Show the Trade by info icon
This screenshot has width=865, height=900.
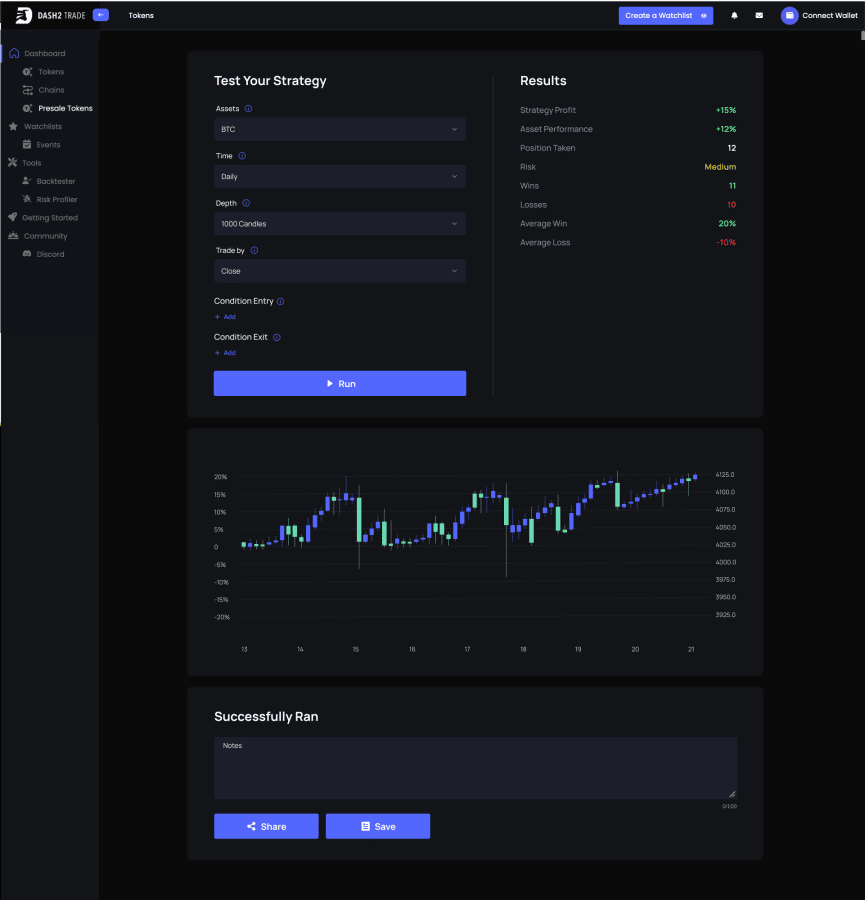(254, 250)
